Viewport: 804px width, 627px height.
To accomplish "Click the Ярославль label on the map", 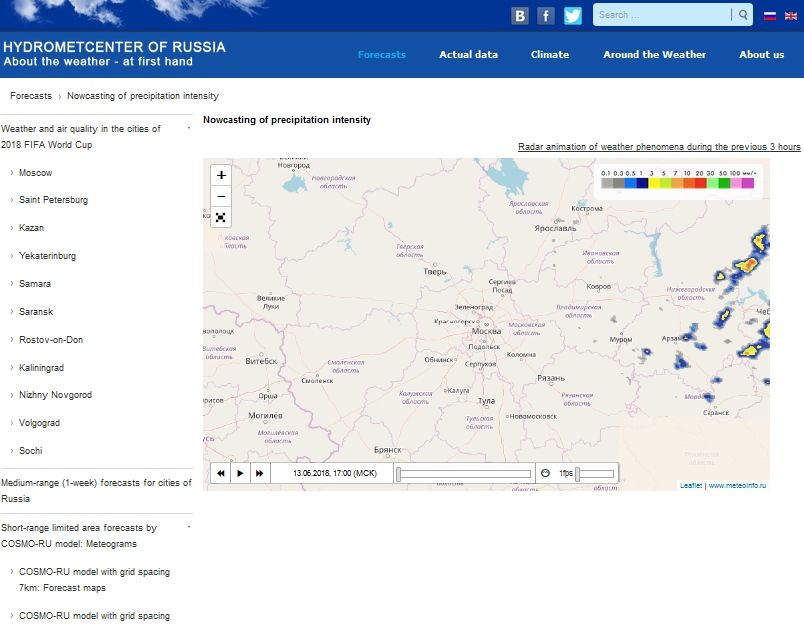I will click(x=555, y=228).
